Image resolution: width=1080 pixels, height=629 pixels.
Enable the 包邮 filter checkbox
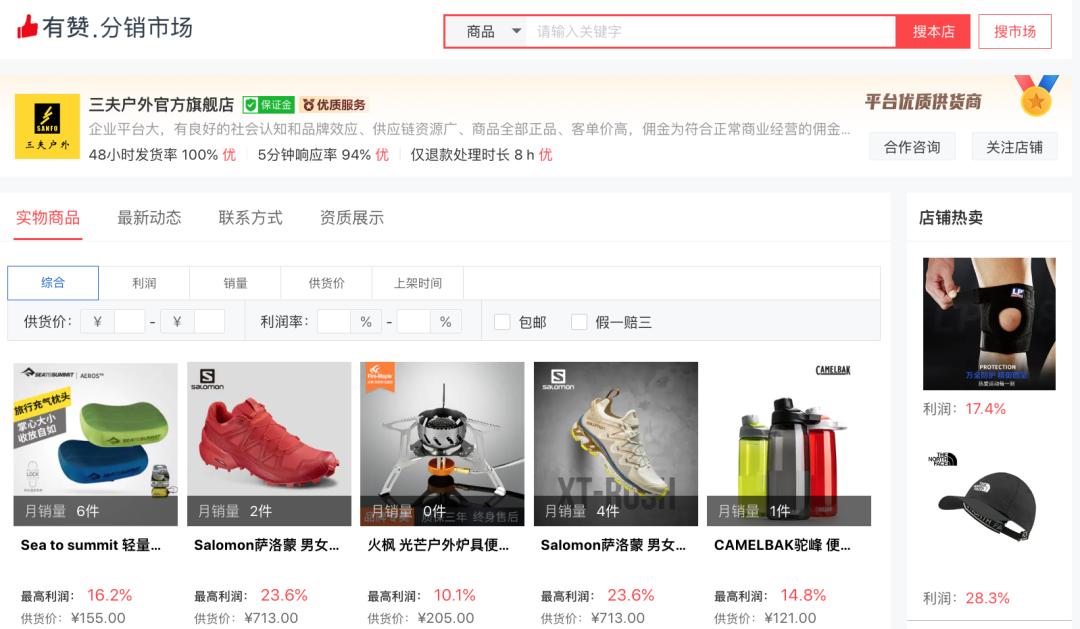point(502,321)
